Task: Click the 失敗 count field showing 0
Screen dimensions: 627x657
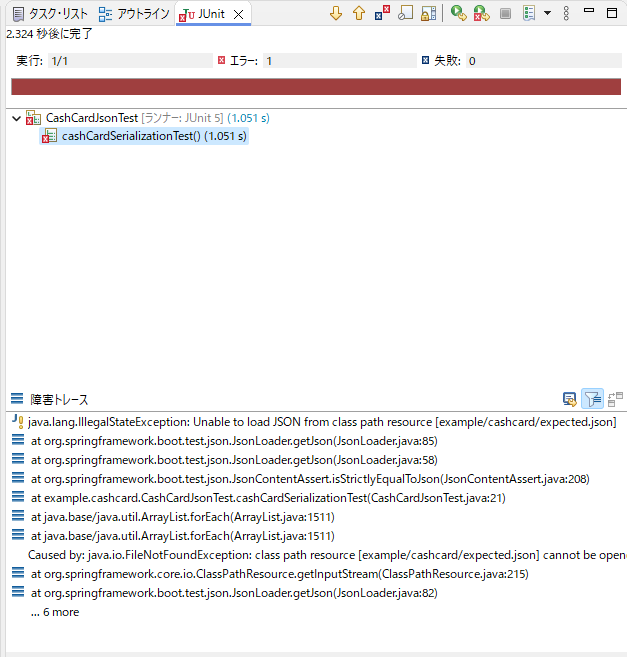Action: coord(544,61)
